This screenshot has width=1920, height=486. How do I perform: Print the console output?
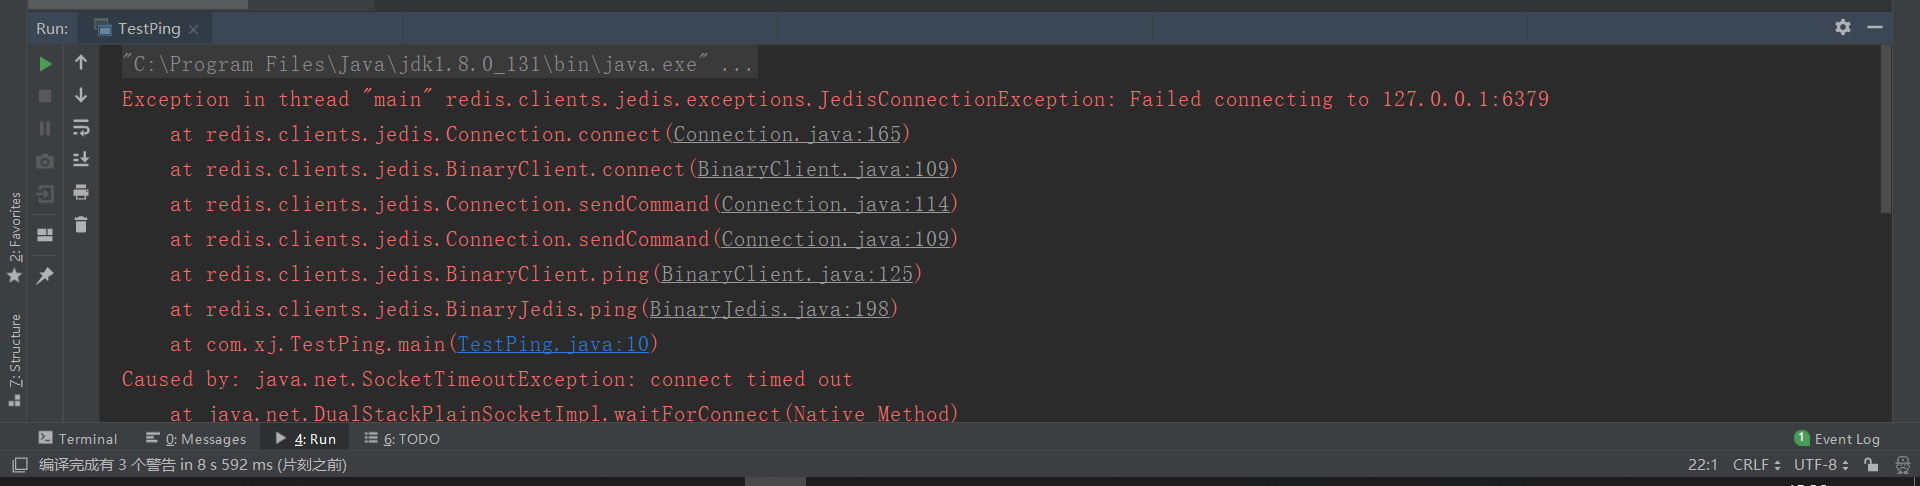click(x=81, y=192)
